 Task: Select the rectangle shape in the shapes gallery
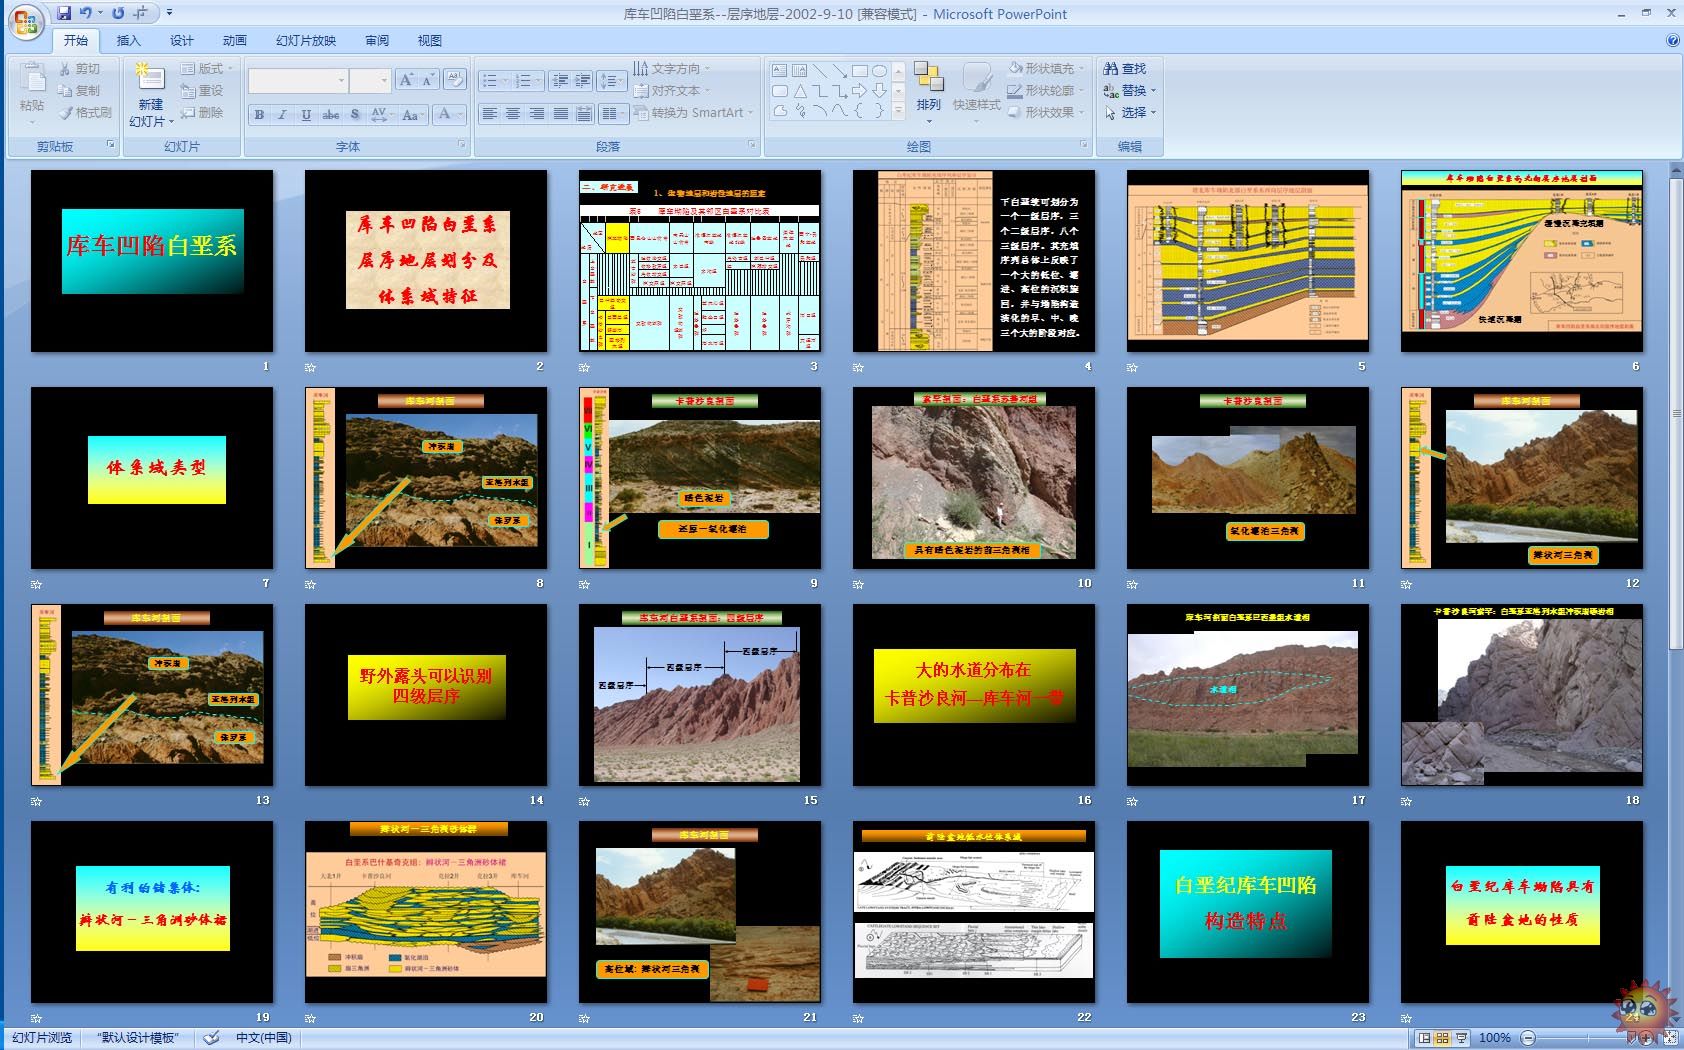[x=859, y=71]
